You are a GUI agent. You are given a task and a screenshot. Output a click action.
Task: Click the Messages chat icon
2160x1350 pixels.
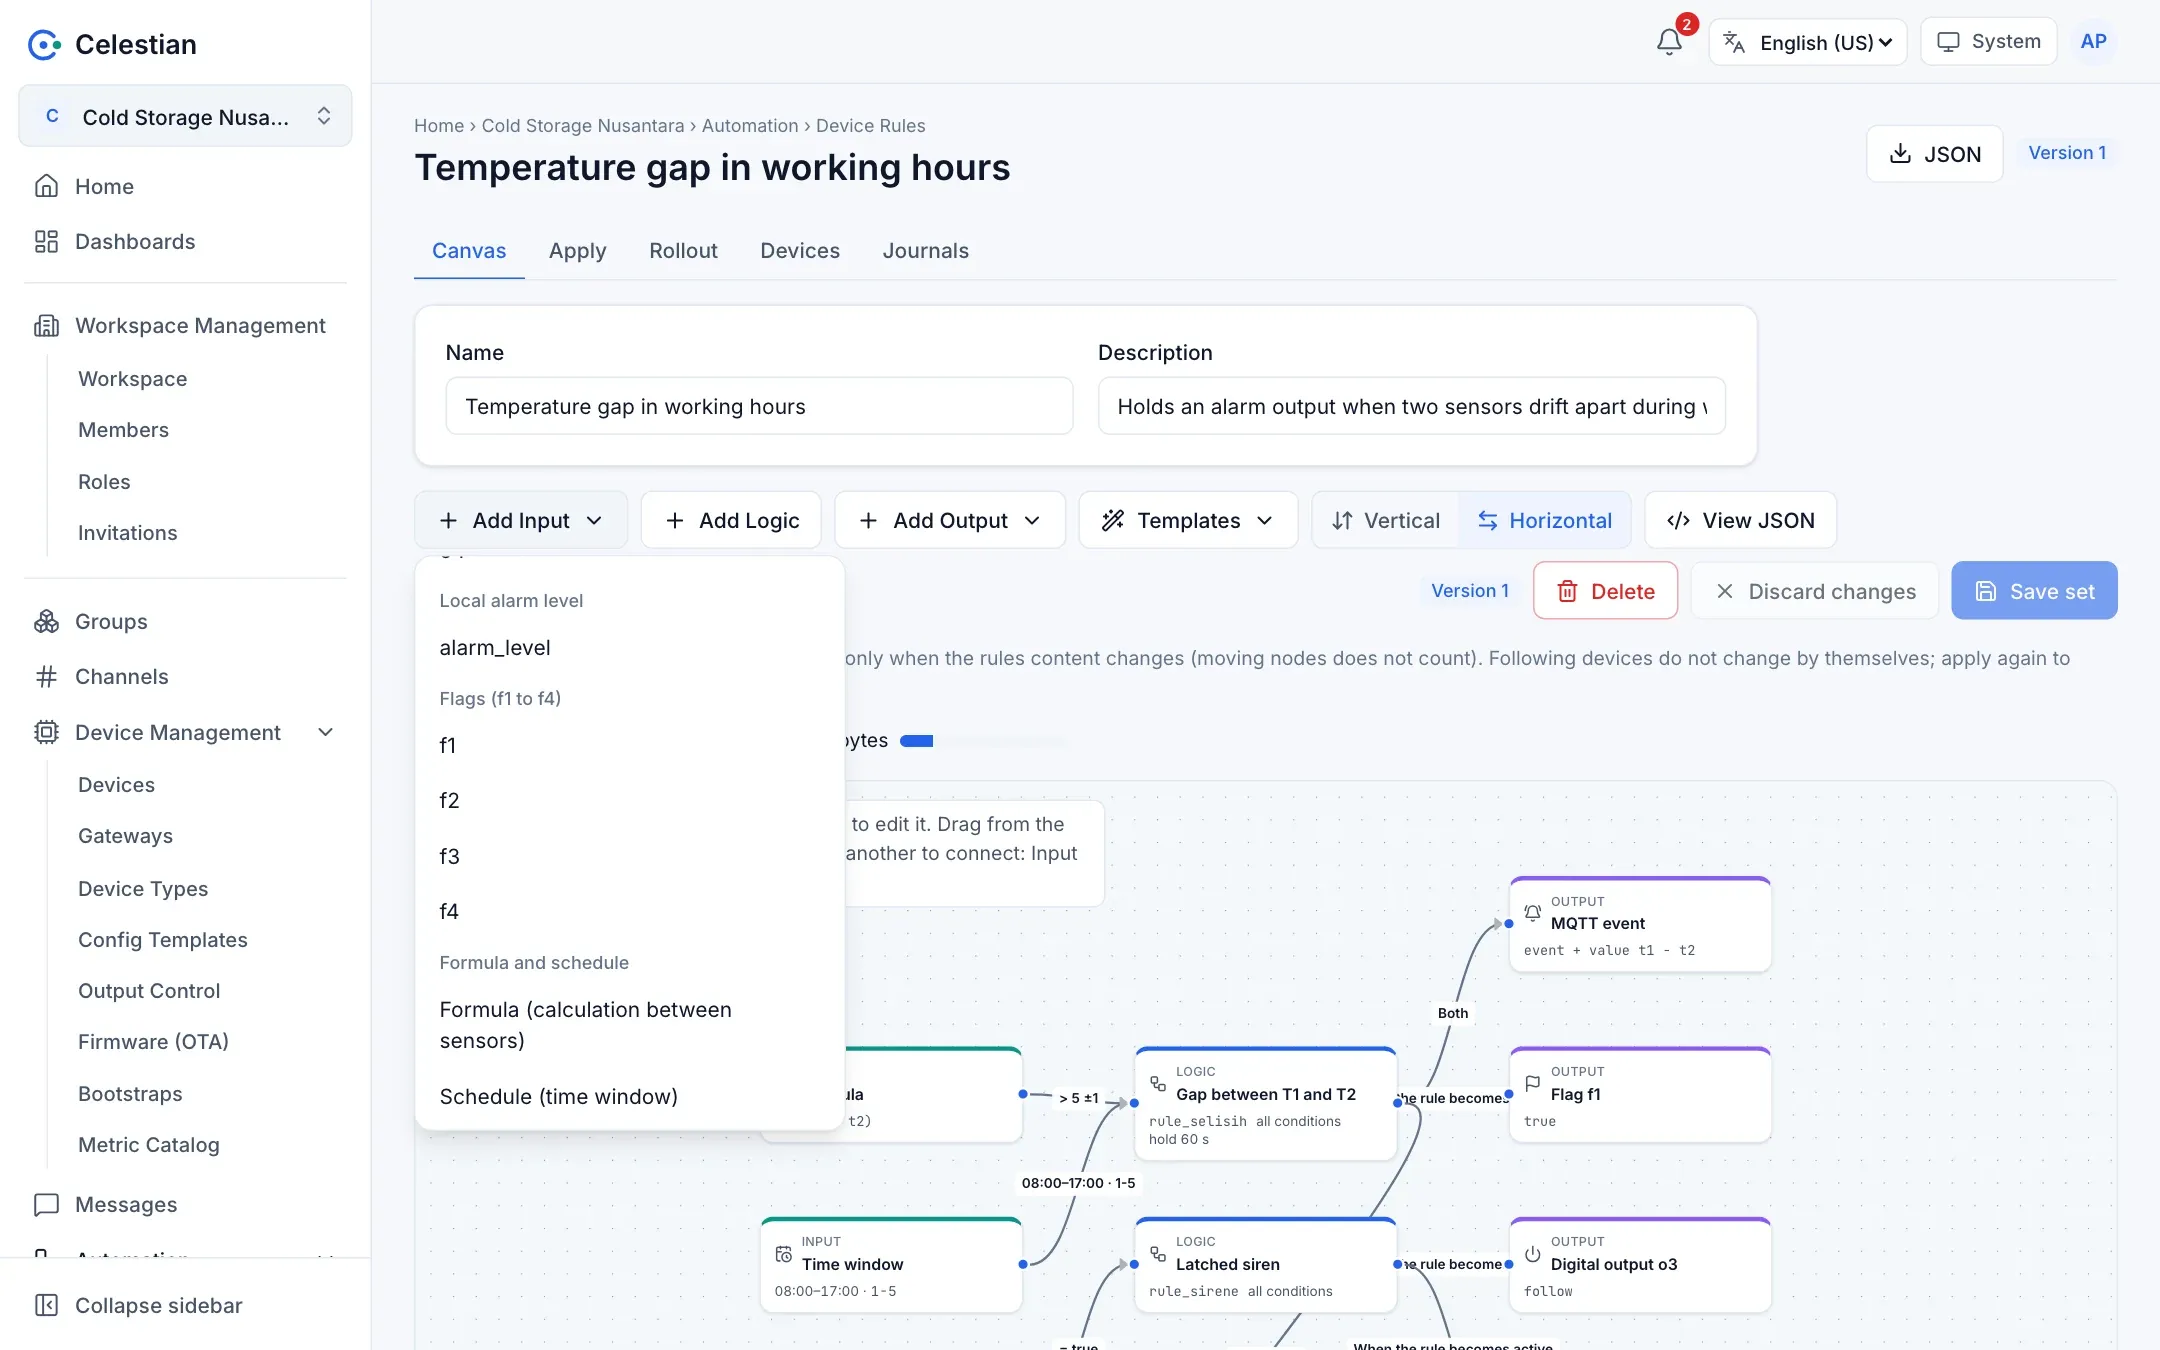point(46,1204)
